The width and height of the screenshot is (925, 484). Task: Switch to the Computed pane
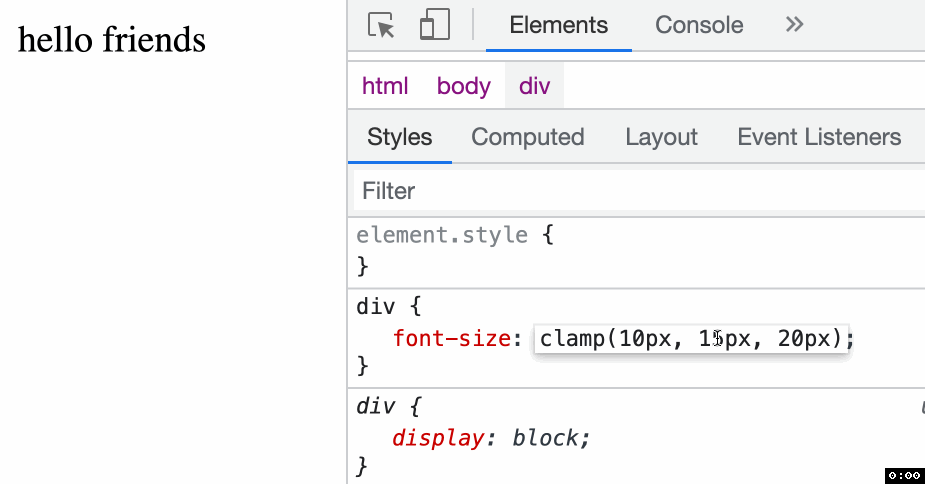tap(527, 137)
